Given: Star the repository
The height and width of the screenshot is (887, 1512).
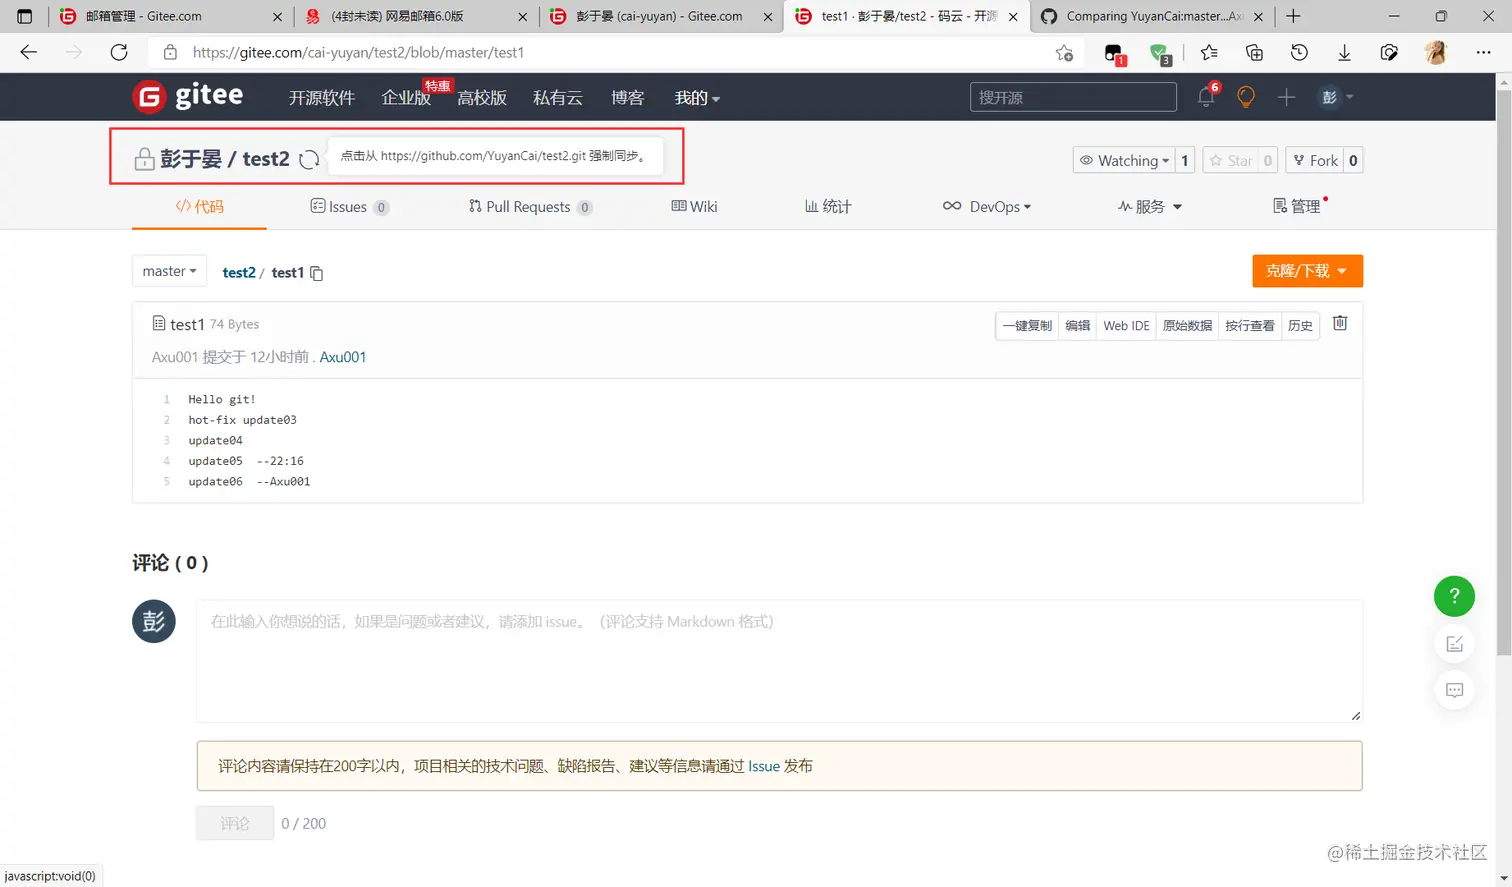Looking at the screenshot, I should point(1230,160).
